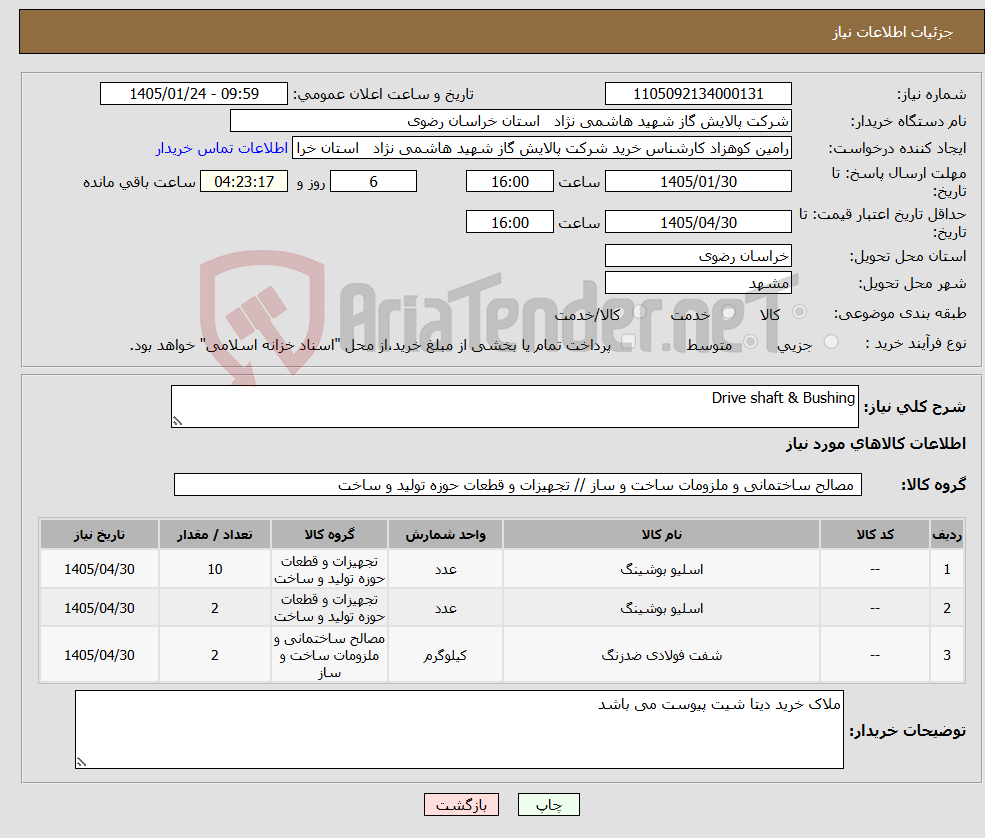
Task: Select the خدمت radio button
Action: point(729,312)
